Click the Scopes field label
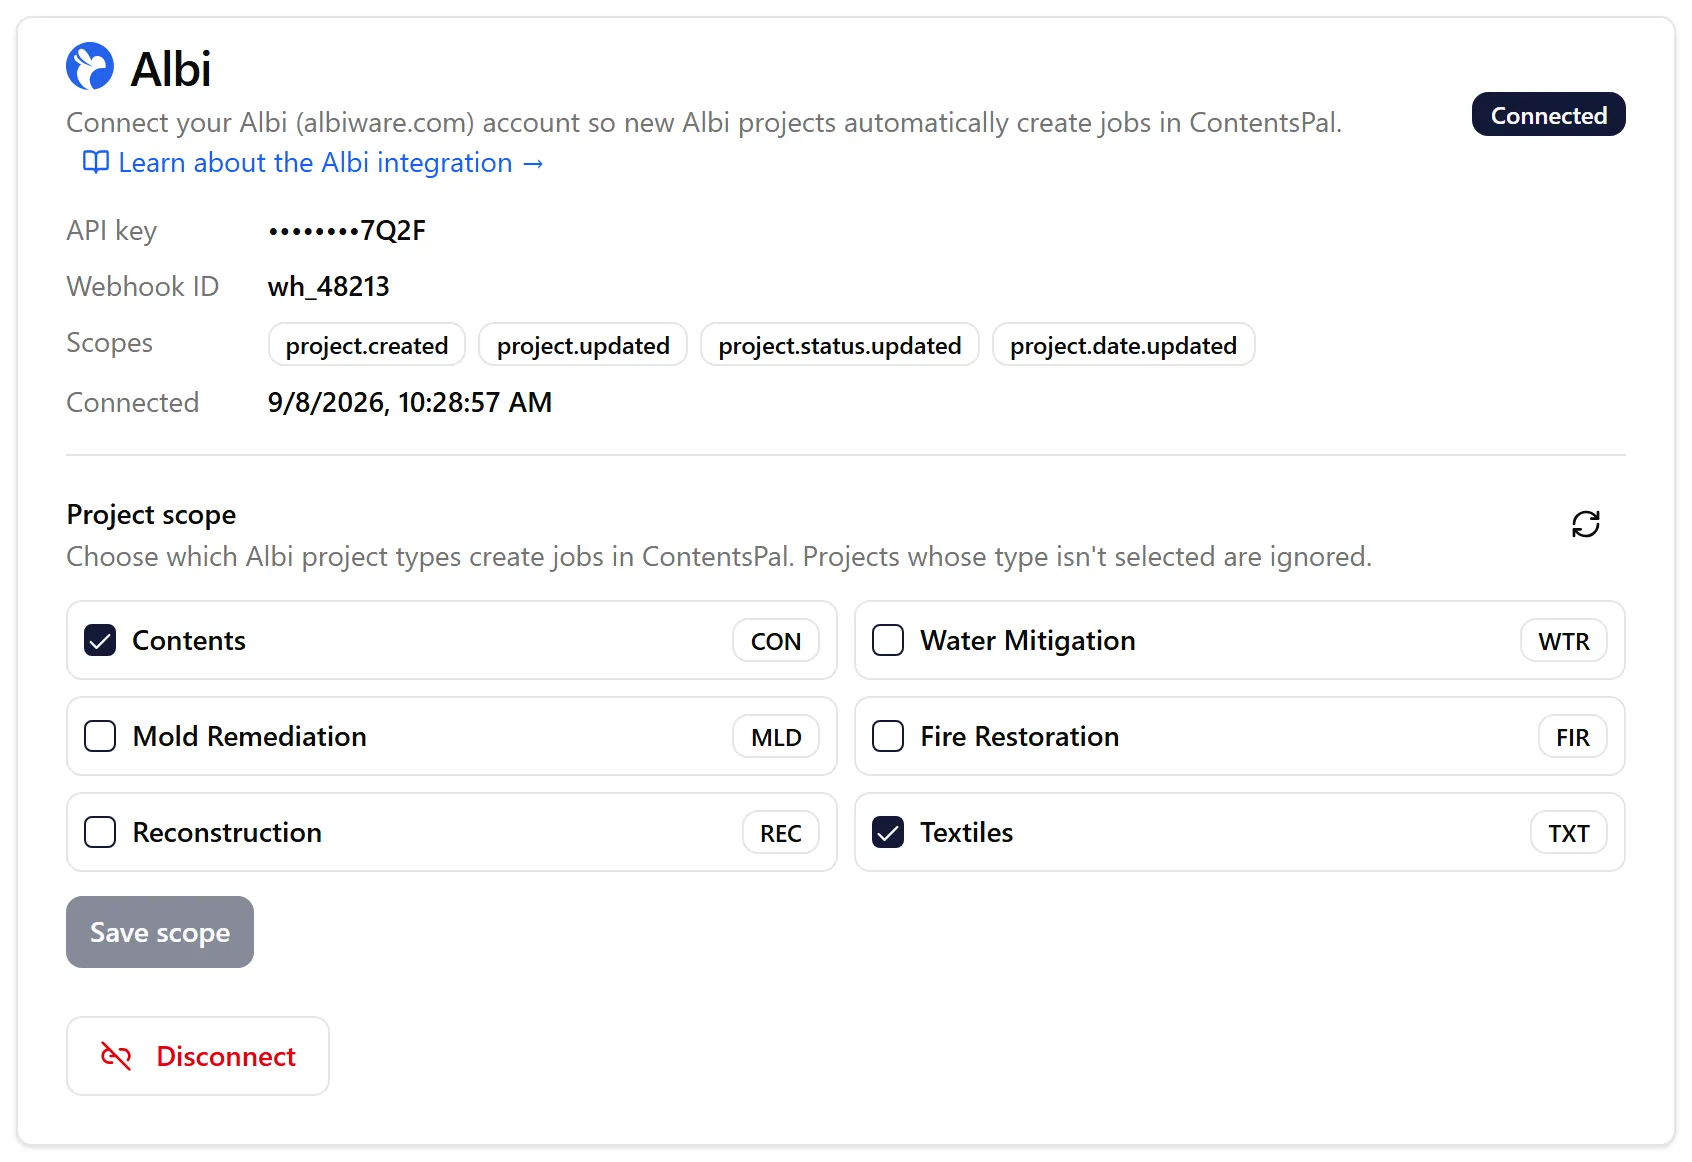Screen dimensions: 1692x1162 tap(110, 343)
